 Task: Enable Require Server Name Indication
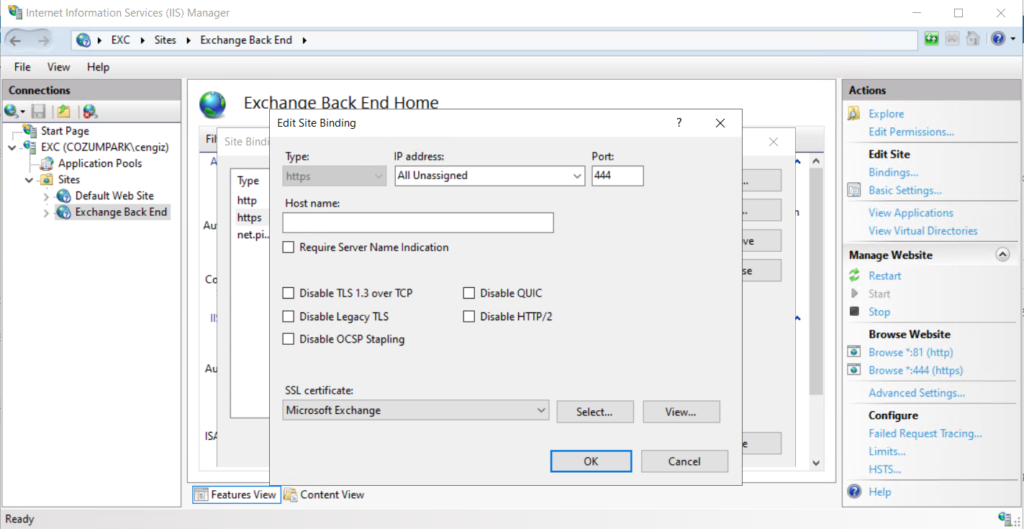click(288, 248)
